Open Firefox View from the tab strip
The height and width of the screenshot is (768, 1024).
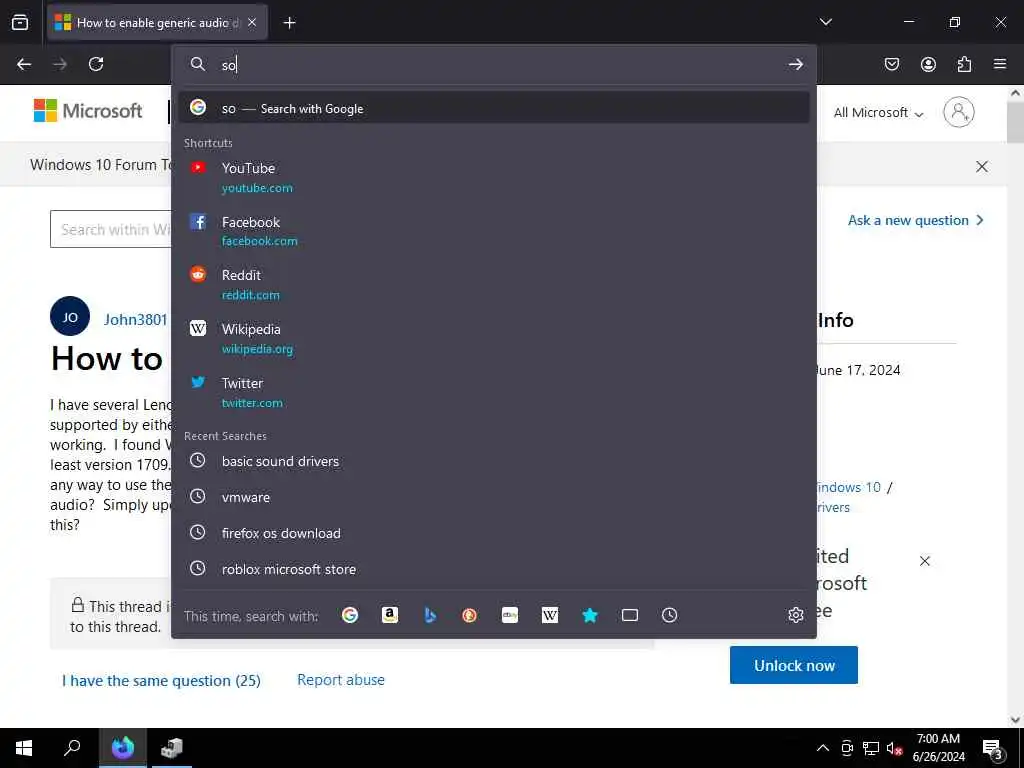click(20, 22)
